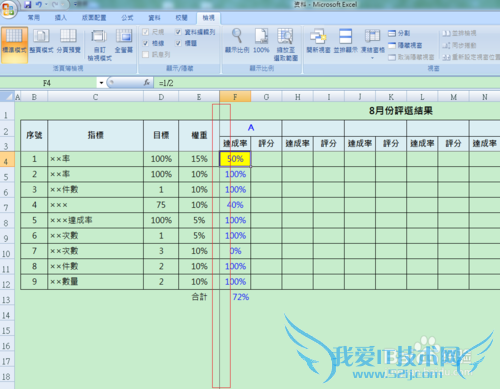Open the 顯示比例 Zoom magnifier dialog
500x389 pixels.
click(237, 41)
